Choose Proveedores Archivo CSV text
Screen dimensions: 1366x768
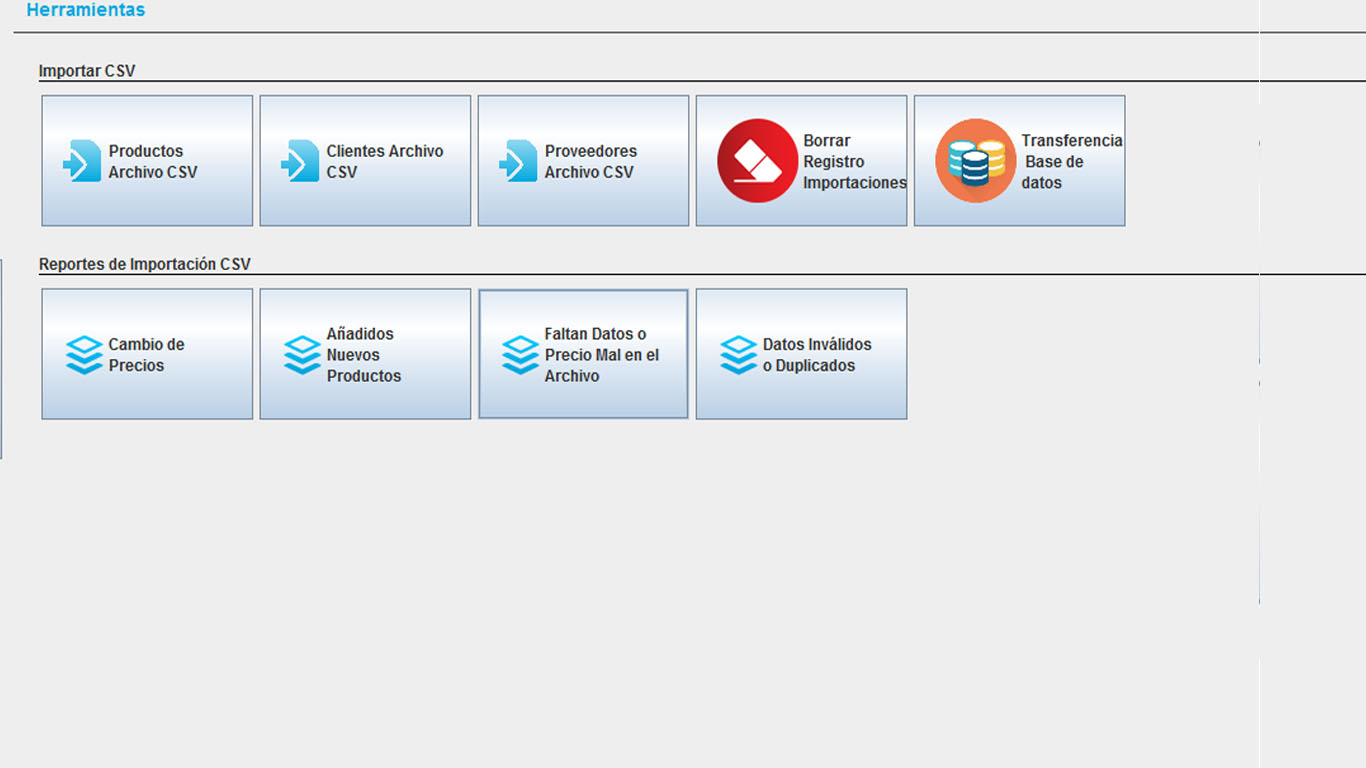tap(590, 161)
